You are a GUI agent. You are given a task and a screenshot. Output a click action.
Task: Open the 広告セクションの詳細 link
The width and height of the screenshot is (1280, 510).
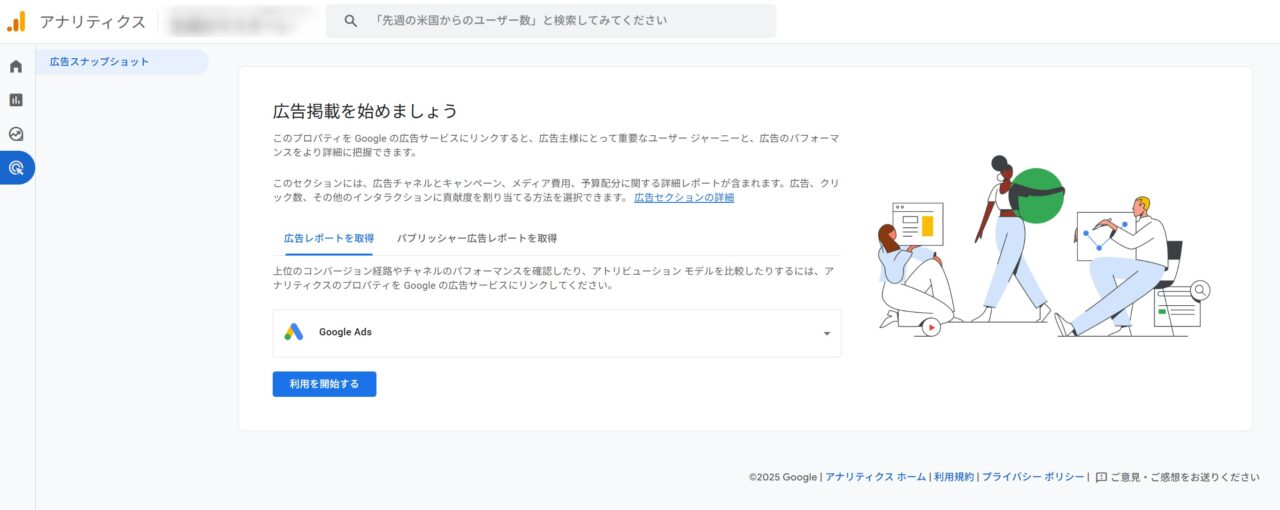(x=684, y=198)
